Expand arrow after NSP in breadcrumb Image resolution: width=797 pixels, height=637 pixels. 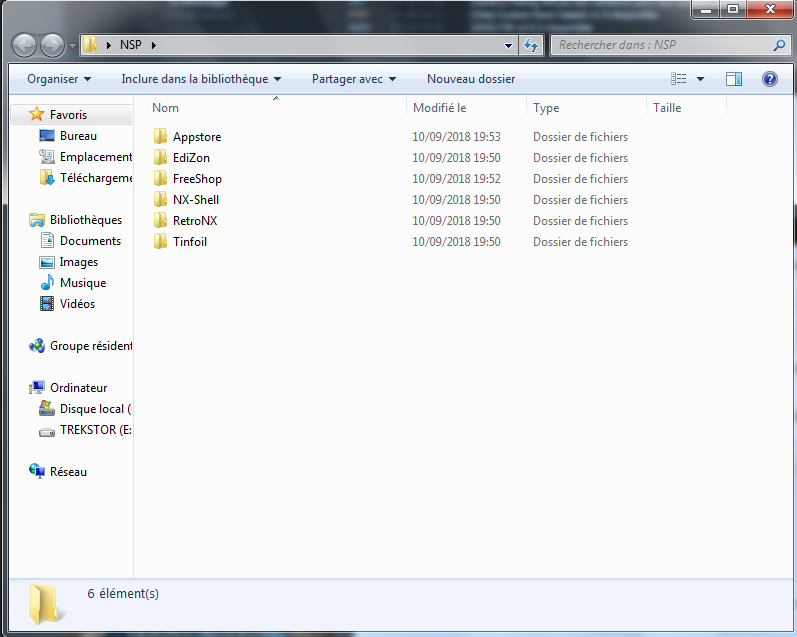(x=154, y=45)
